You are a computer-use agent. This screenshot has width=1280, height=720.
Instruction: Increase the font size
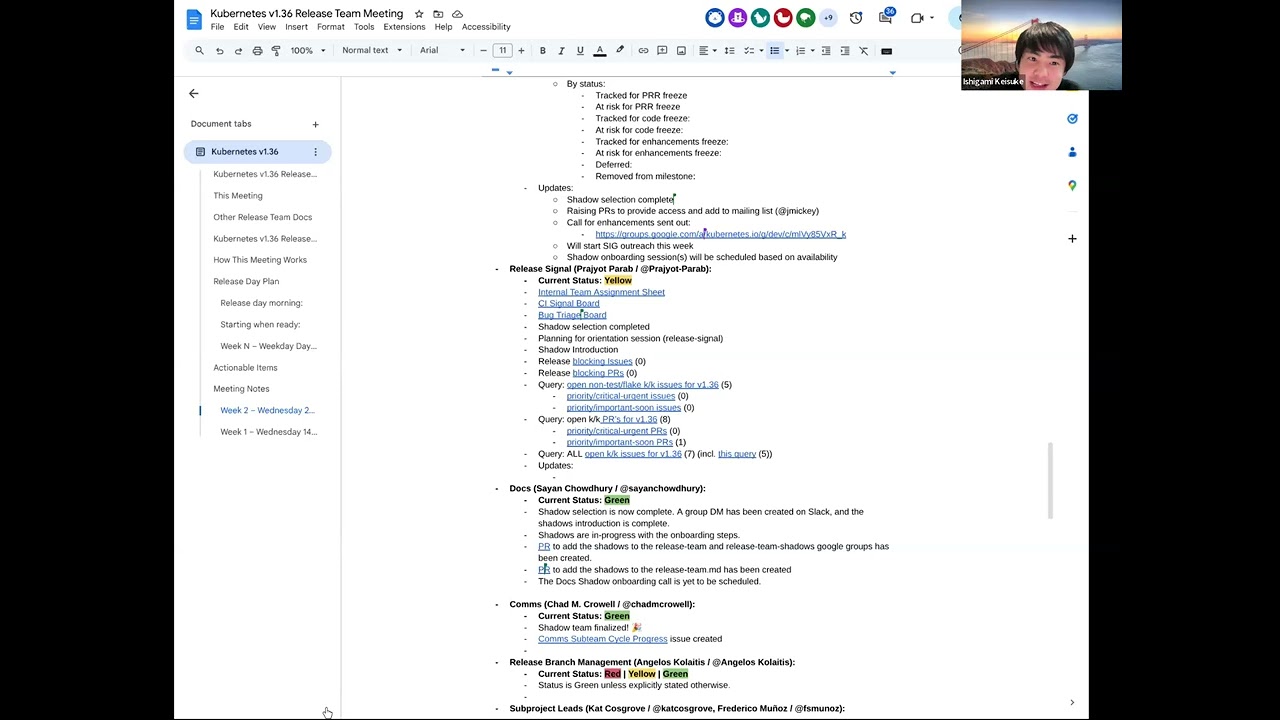pos(521,51)
